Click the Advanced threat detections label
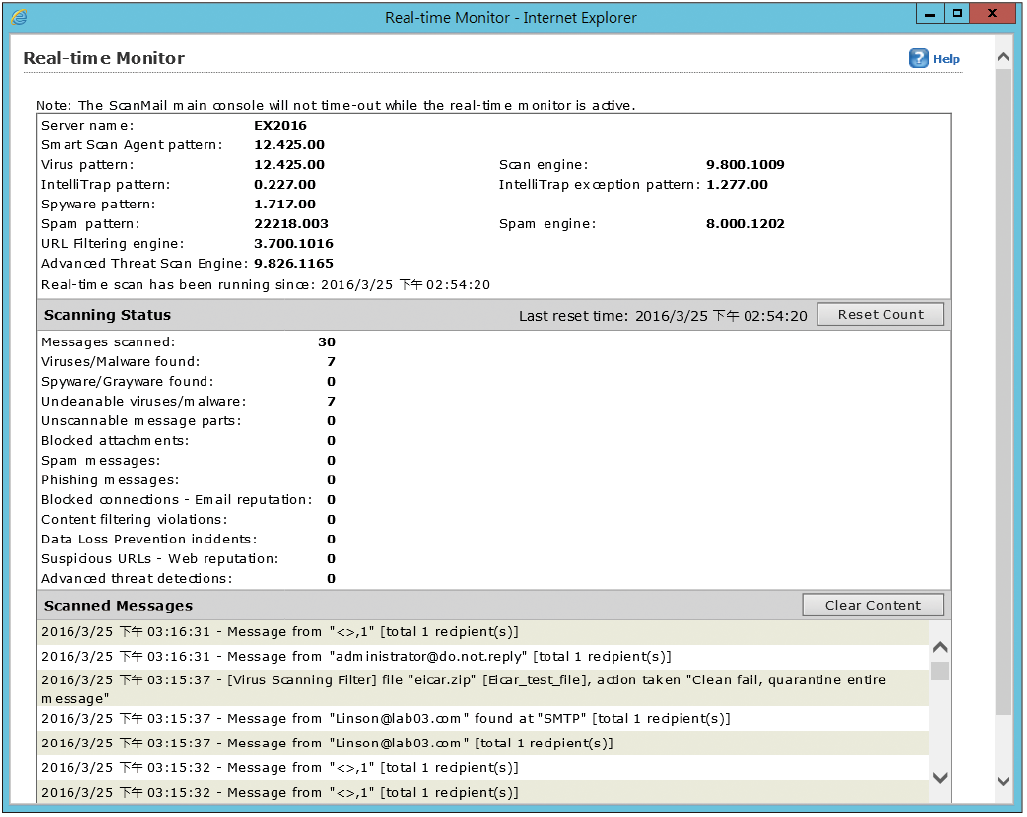Viewport: 1027px width, 817px height. pos(136,579)
